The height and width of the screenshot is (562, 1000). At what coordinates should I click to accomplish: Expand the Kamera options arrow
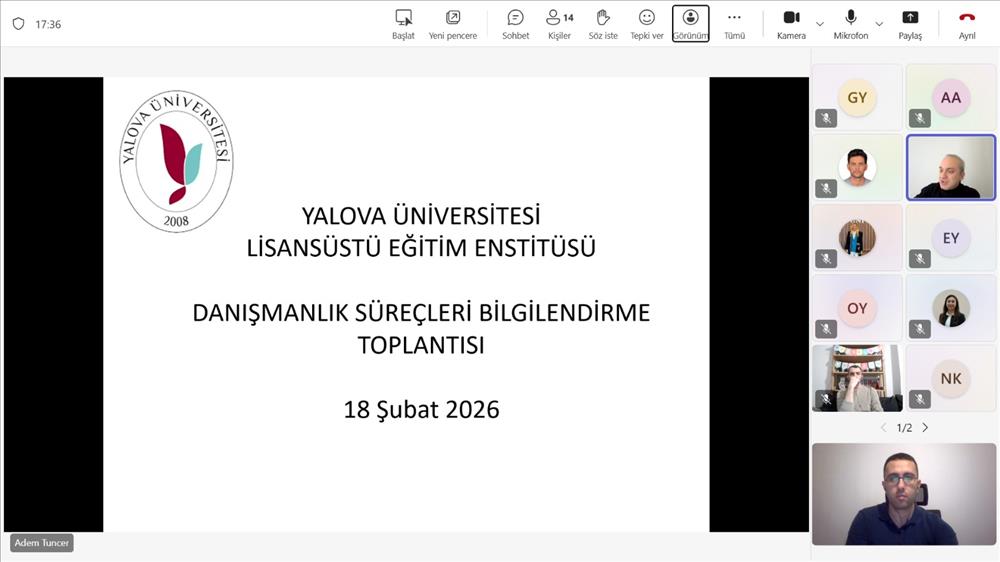[x=820, y=24]
